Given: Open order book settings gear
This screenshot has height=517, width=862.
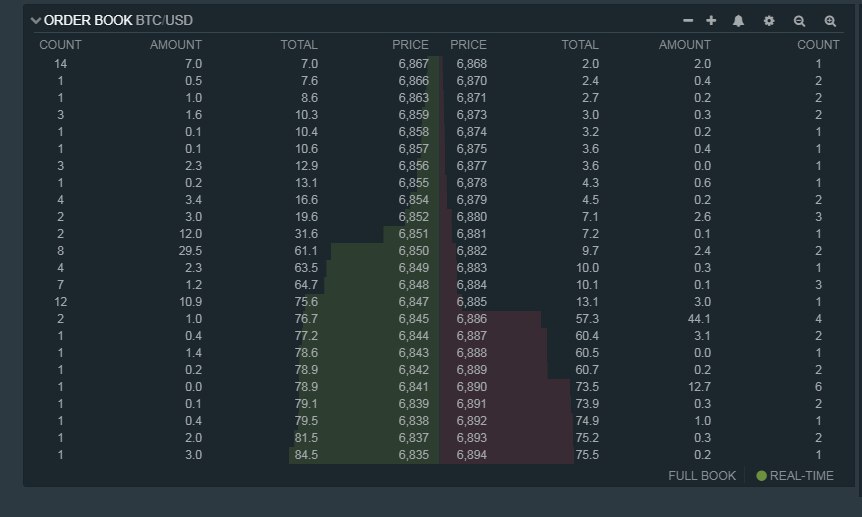Looking at the screenshot, I should coord(769,20).
